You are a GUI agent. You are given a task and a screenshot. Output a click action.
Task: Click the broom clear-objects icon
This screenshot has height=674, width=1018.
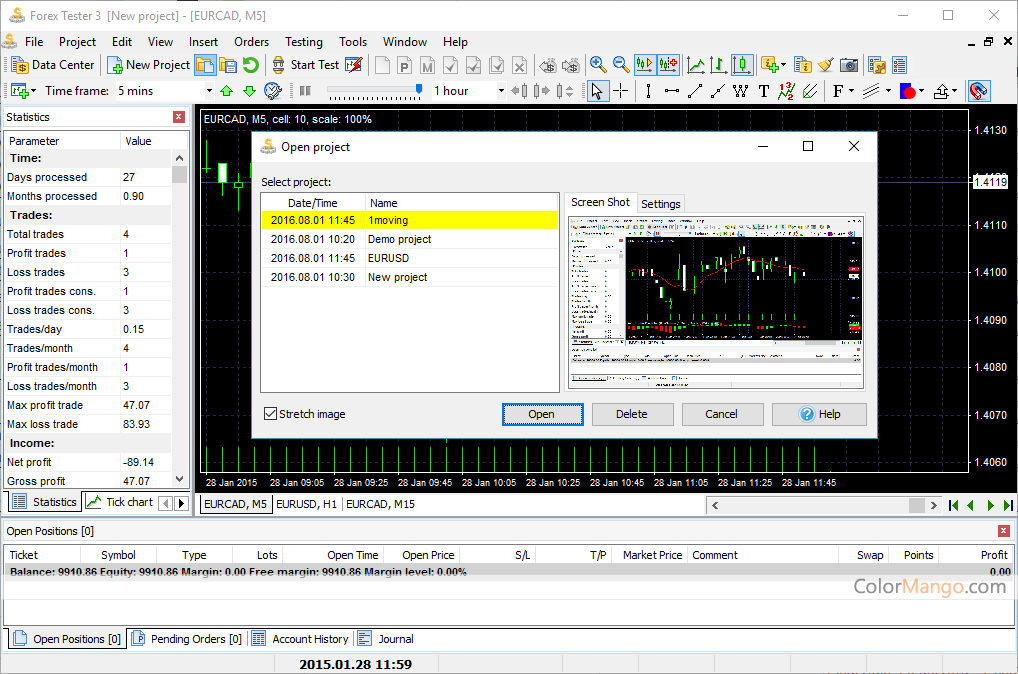pos(825,65)
